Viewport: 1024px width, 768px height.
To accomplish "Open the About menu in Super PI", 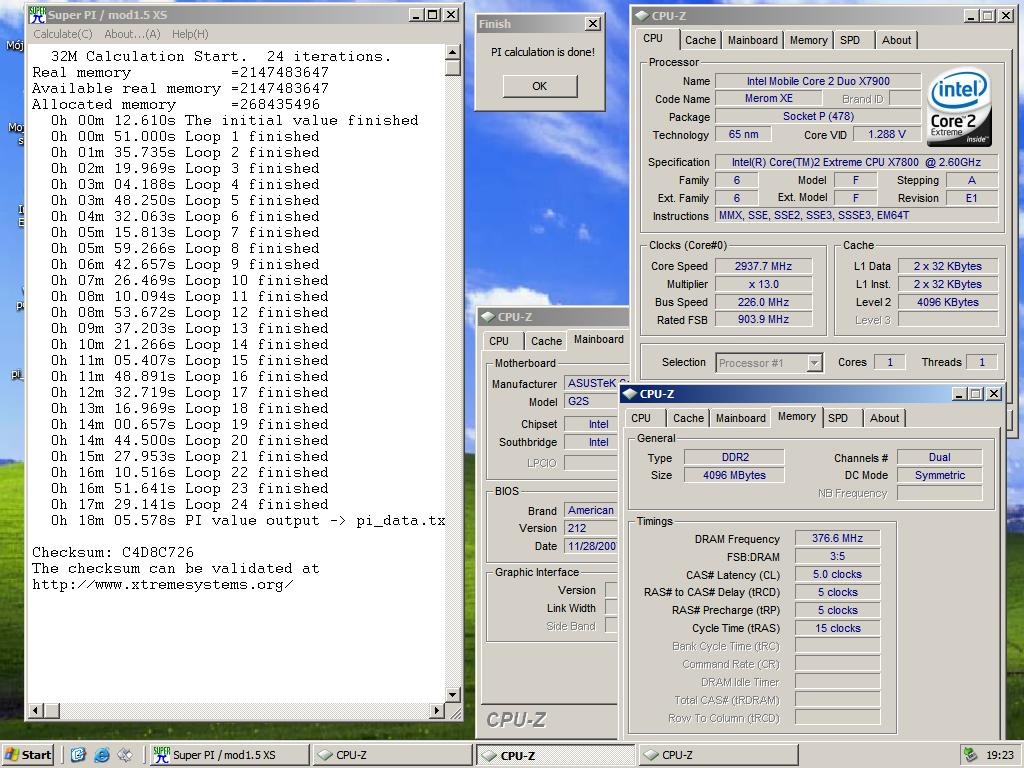I will coord(132,34).
